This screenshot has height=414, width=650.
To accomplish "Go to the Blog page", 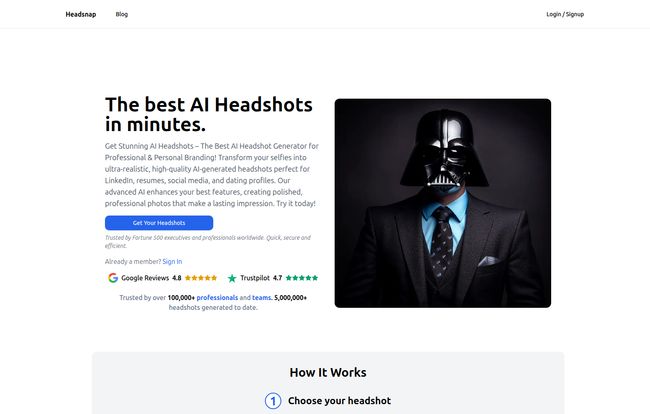I will (x=121, y=14).
